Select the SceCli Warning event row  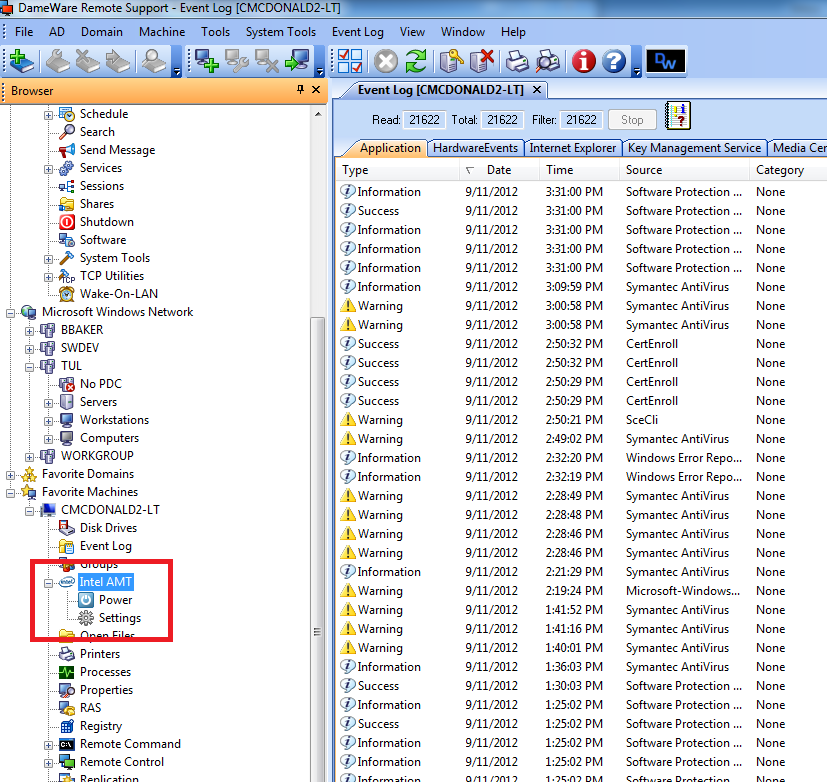[581, 420]
